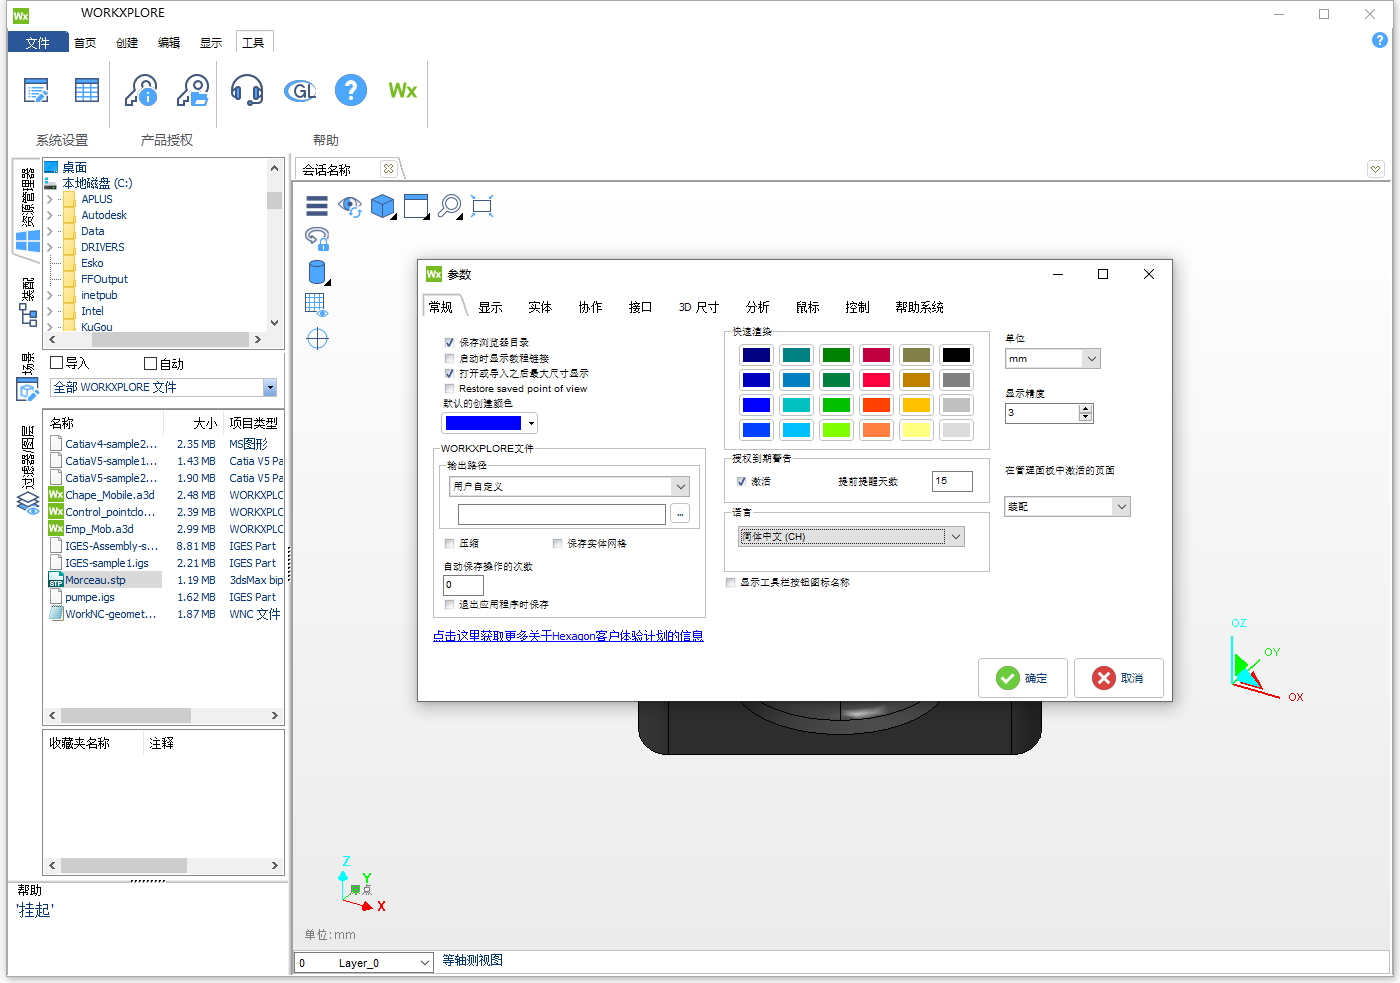Click the grid with eye icon
The height and width of the screenshot is (983, 1400).
click(316, 305)
